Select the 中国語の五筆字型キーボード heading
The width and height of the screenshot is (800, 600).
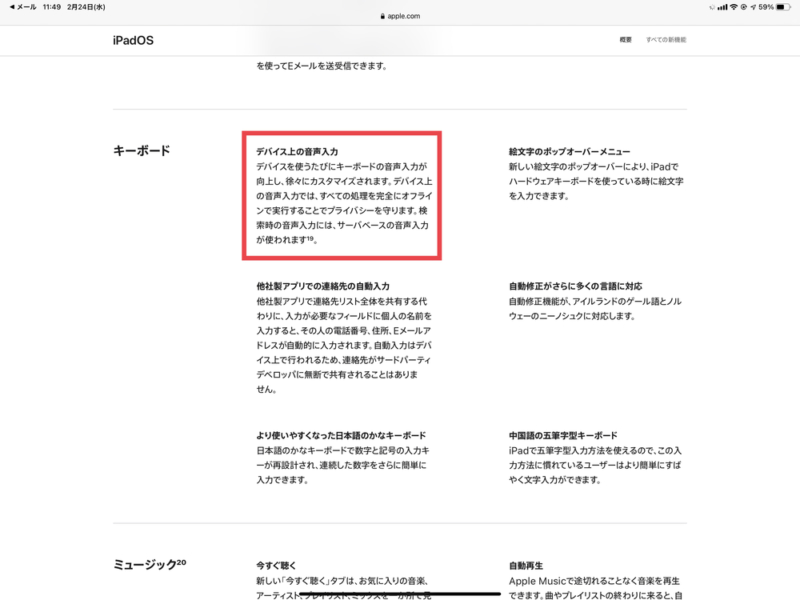[563, 435]
